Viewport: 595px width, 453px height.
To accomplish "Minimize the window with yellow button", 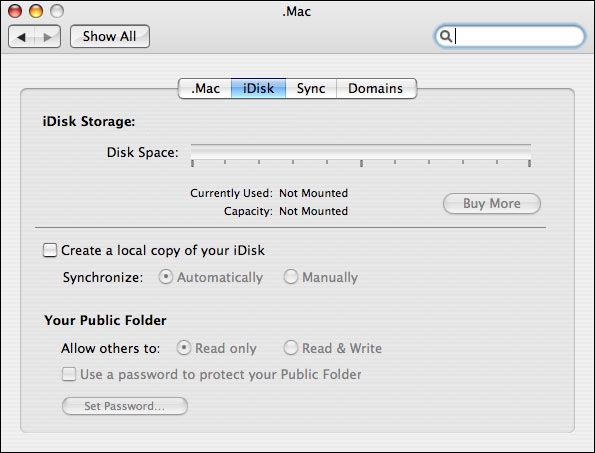I will click(36, 11).
